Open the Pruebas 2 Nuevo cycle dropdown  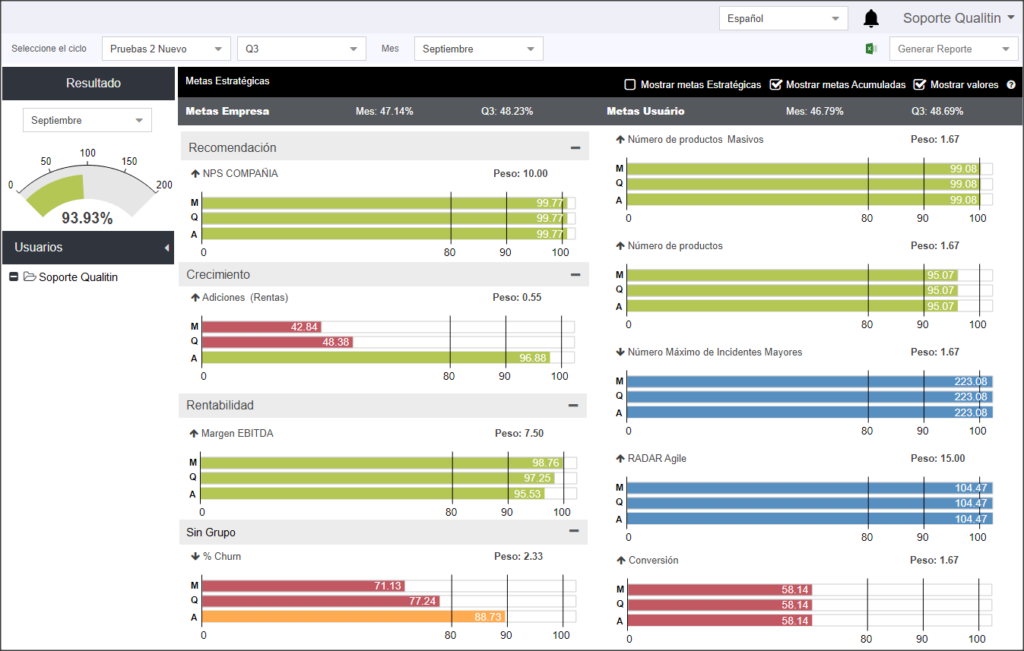[x=166, y=49]
